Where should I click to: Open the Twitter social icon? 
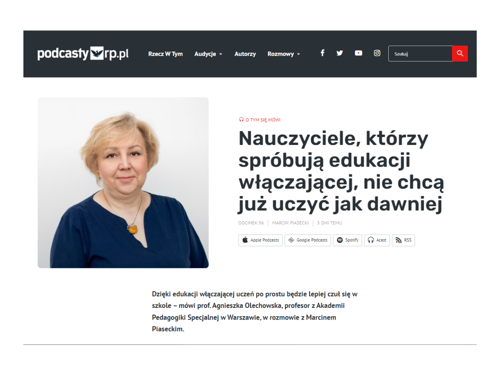[340, 53]
